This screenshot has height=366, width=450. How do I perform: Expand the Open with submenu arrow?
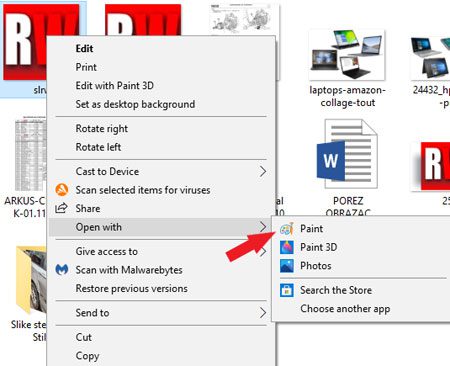point(263,227)
